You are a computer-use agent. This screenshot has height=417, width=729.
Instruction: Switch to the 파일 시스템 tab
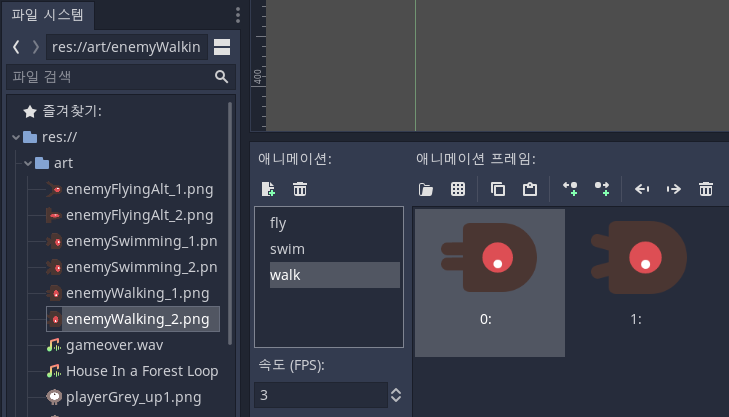pos(47,15)
